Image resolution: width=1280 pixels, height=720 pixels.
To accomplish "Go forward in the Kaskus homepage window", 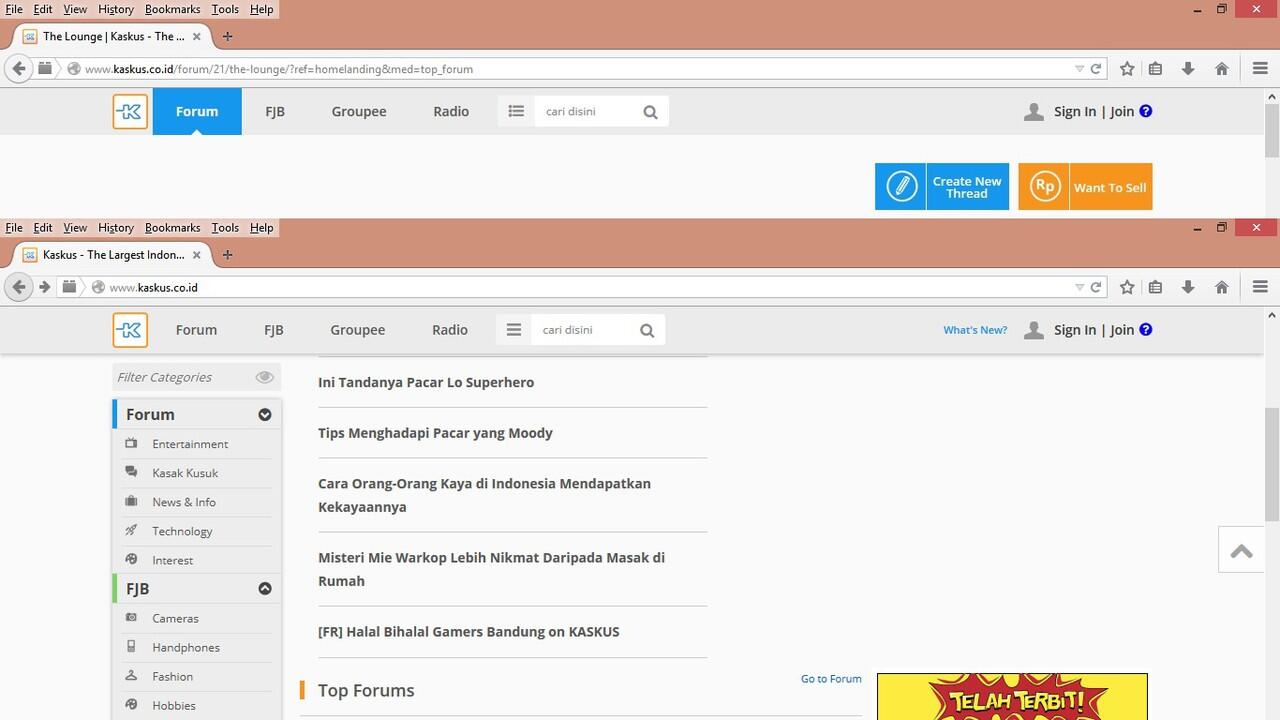I will (x=45, y=287).
